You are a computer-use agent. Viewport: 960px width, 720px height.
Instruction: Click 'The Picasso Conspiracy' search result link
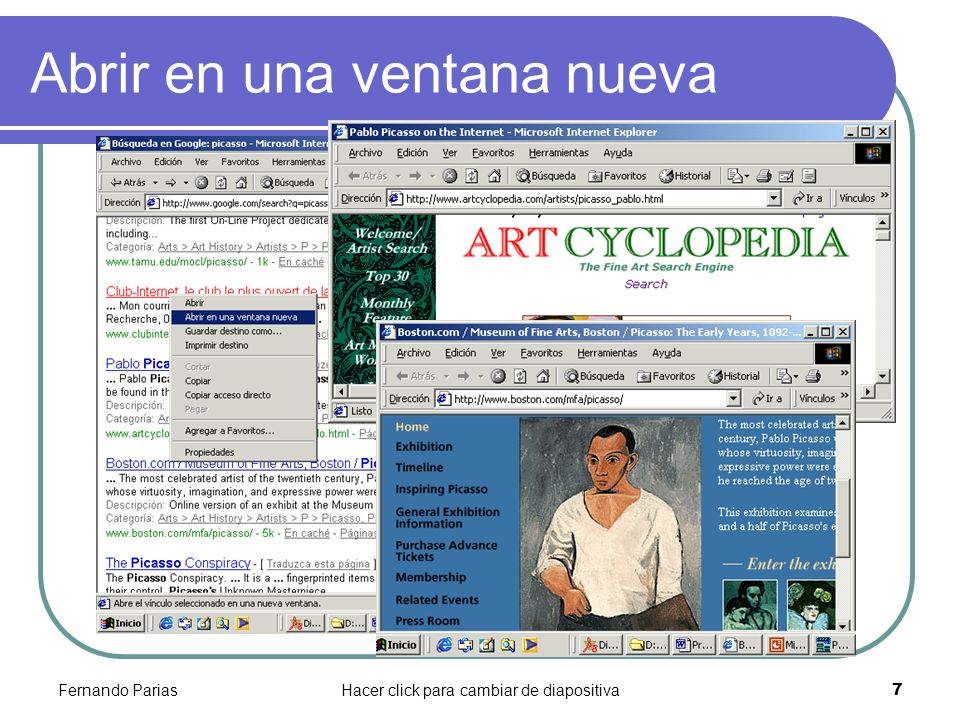pos(178,563)
